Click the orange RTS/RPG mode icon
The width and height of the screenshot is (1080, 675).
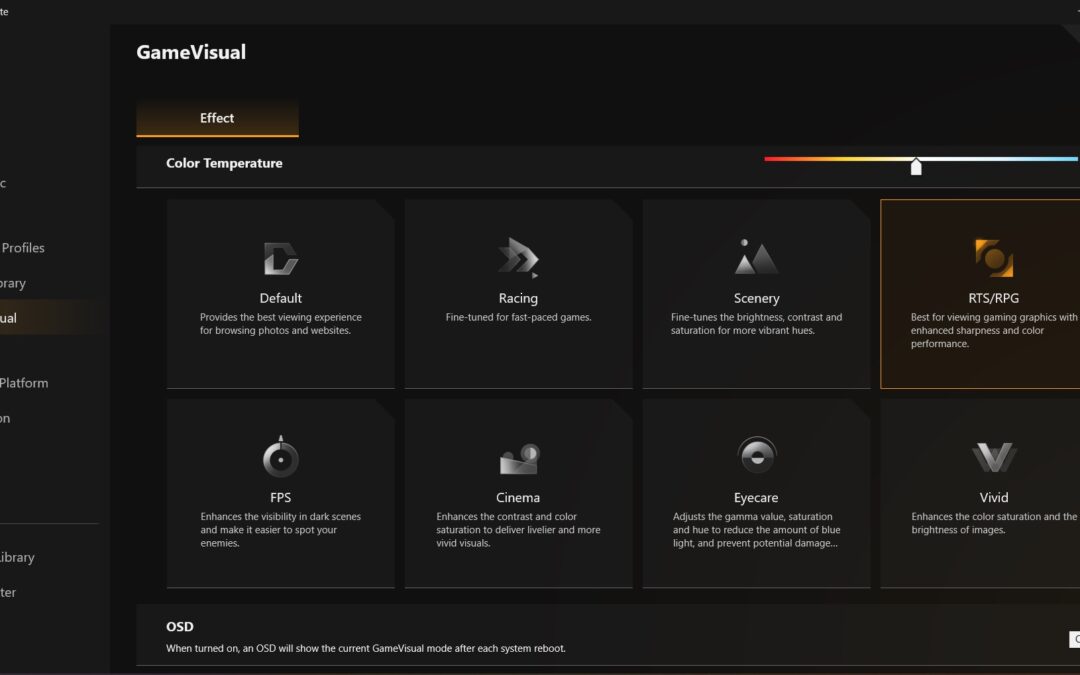tap(994, 258)
